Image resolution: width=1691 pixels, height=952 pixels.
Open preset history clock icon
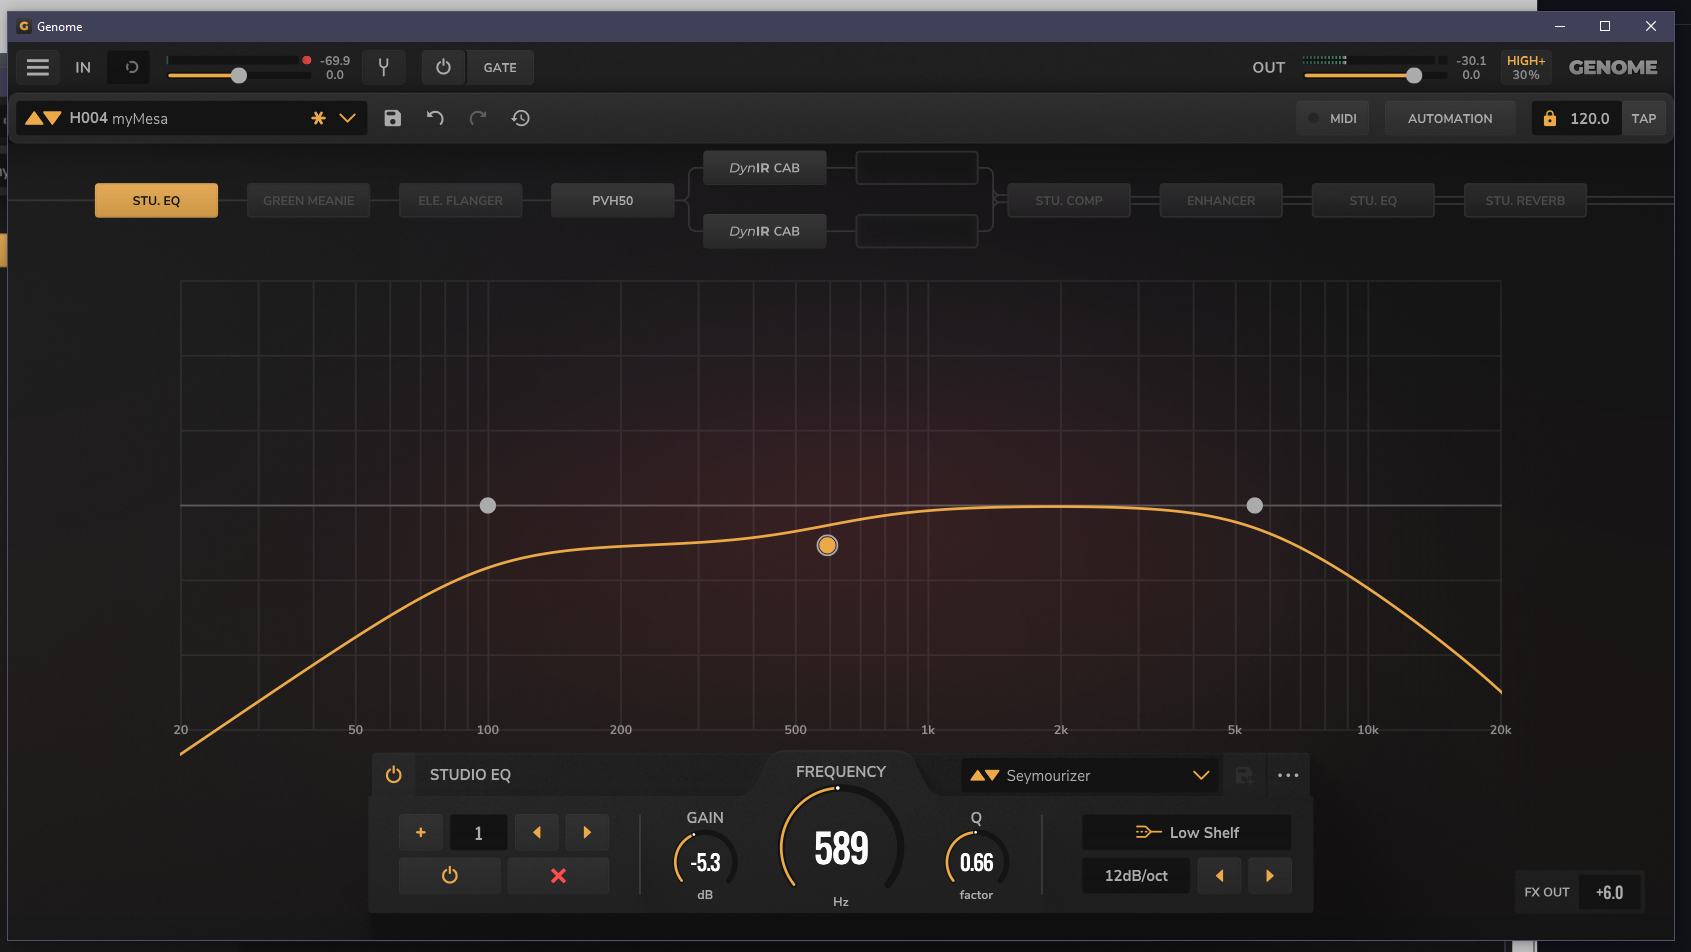click(x=520, y=118)
